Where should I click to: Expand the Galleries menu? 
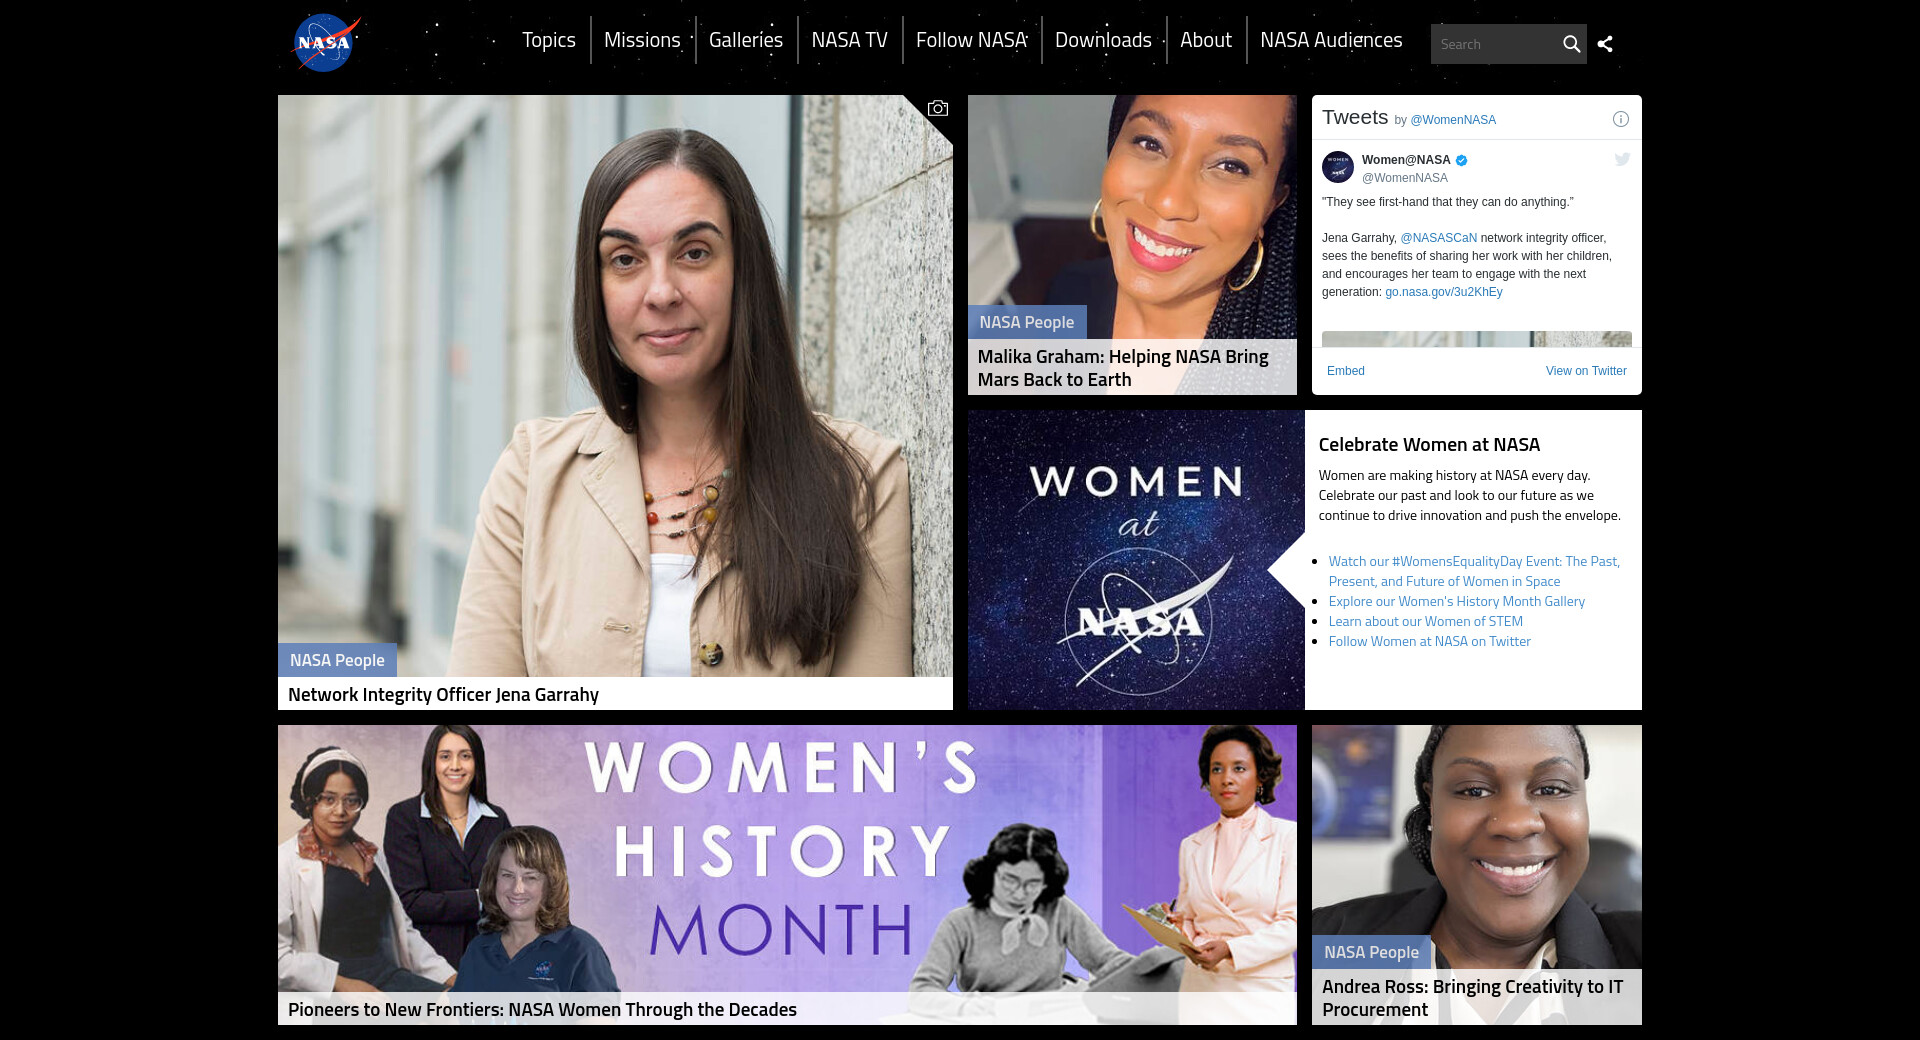tap(746, 40)
